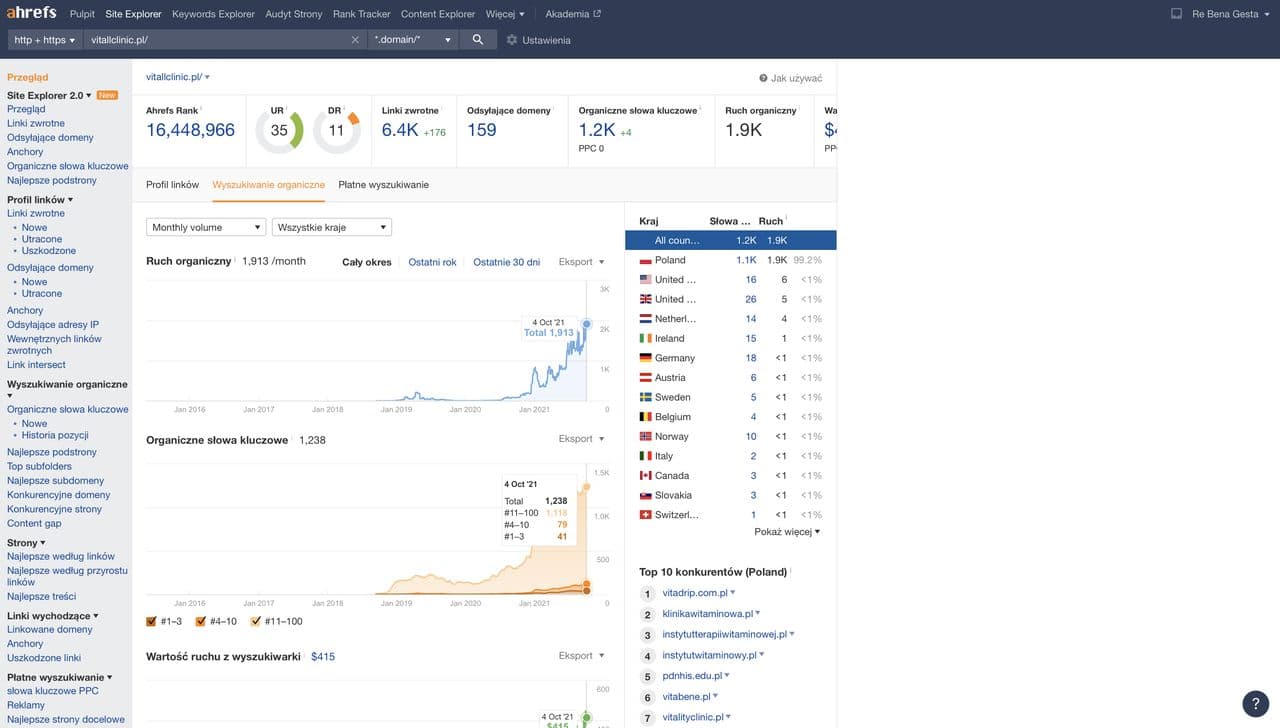Open Link intersect sidebar link
The image size is (1280, 728).
point(36,365)
